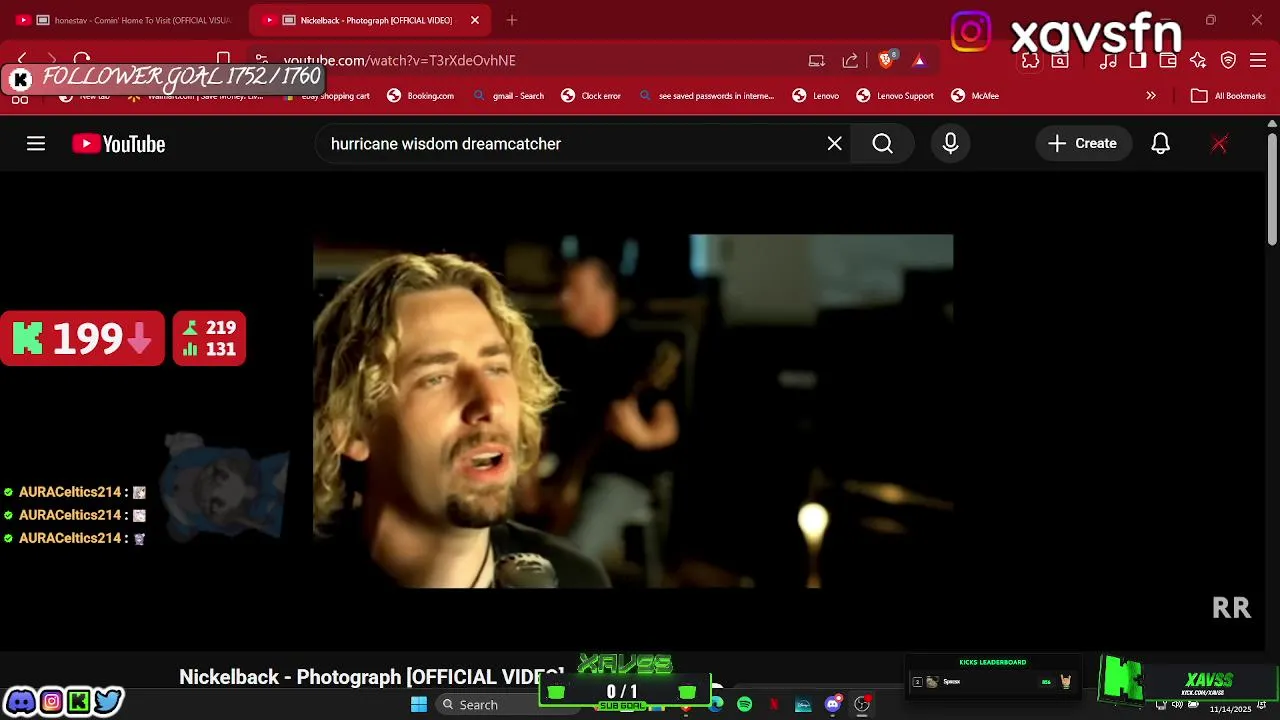The image size is (1280, 720).
Task: Open Brave Rewards triangle icon
Action: click(x=919, y=60)
